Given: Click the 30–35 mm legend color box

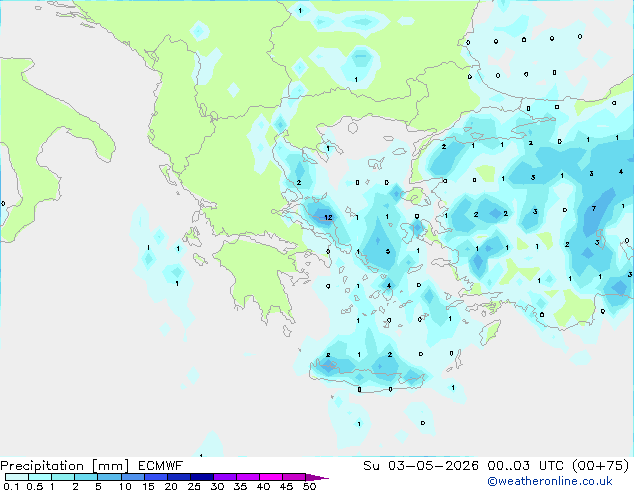Looking at the screenshot, I should pyautogui.click(x=225, y=477).
